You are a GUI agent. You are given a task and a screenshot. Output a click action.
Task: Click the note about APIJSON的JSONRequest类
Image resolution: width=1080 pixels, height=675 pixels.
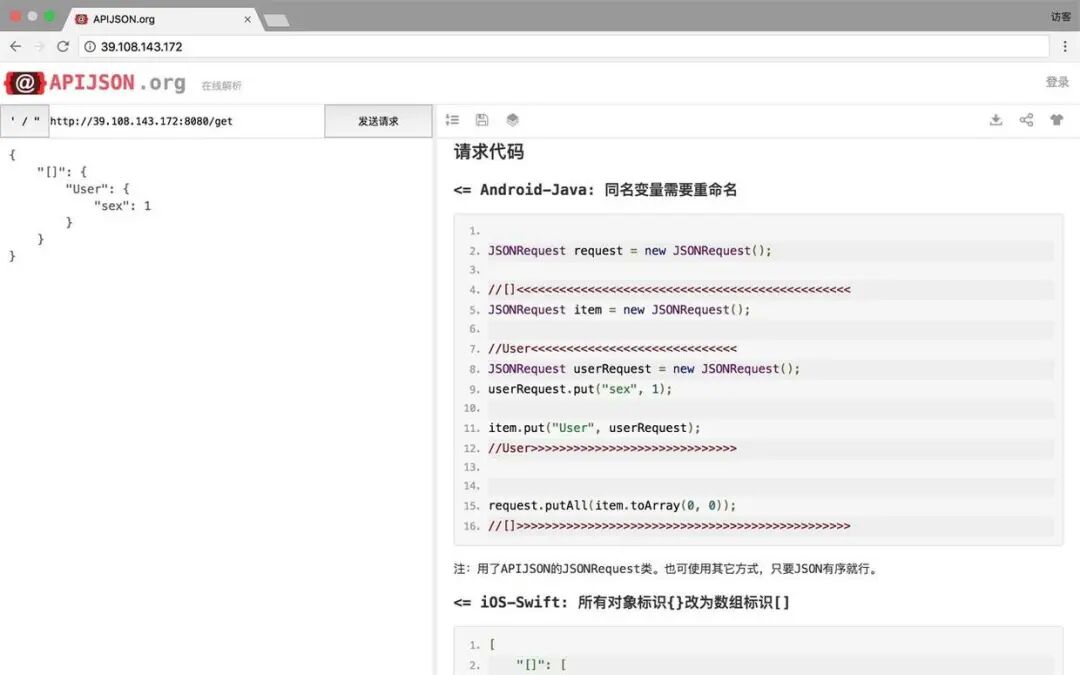click(x=666, y=569)
